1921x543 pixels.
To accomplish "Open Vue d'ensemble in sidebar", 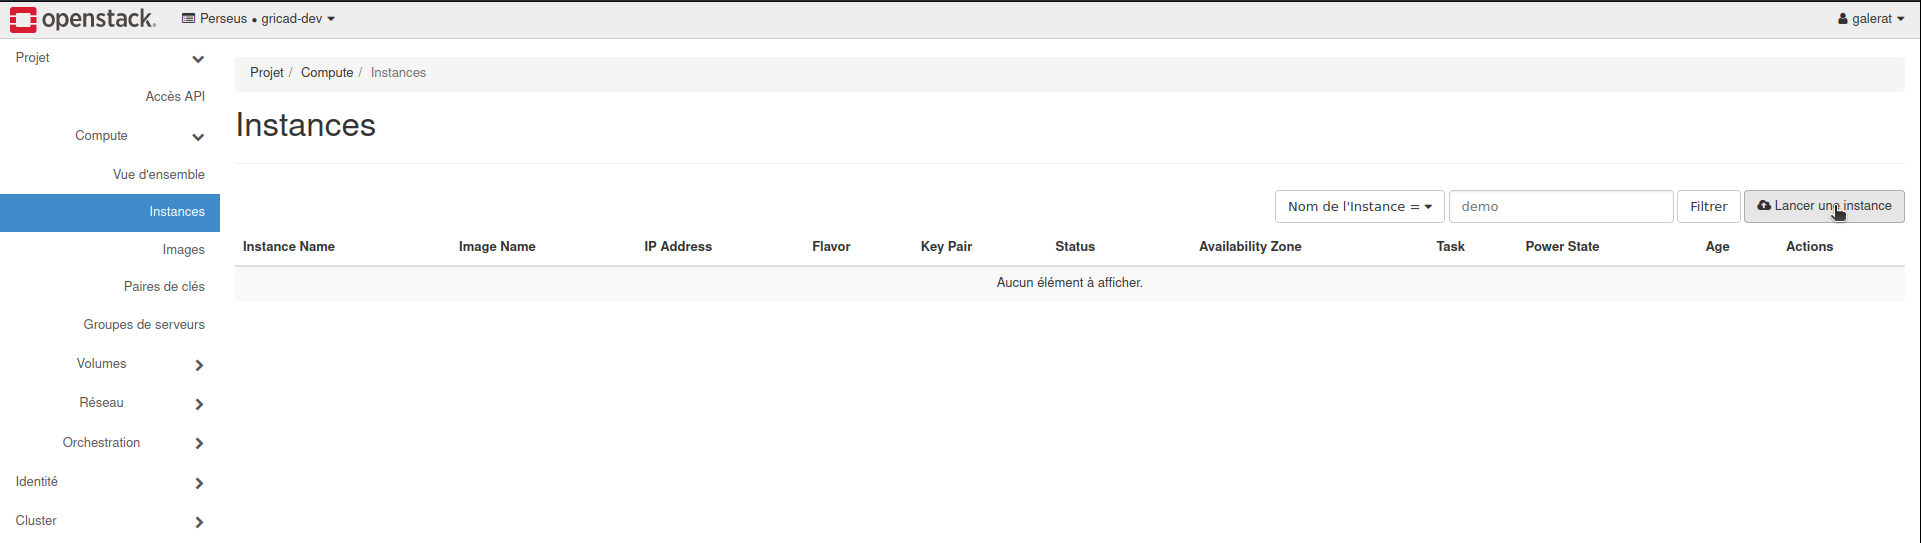I will click(159, 175).
